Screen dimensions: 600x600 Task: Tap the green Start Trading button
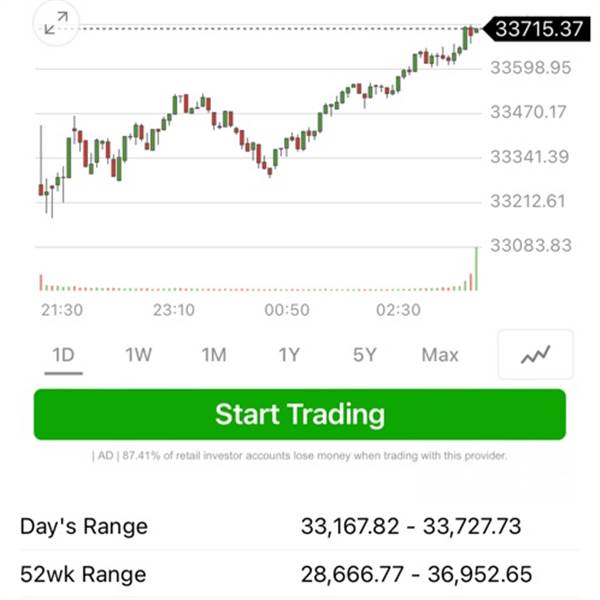(300, 414)
